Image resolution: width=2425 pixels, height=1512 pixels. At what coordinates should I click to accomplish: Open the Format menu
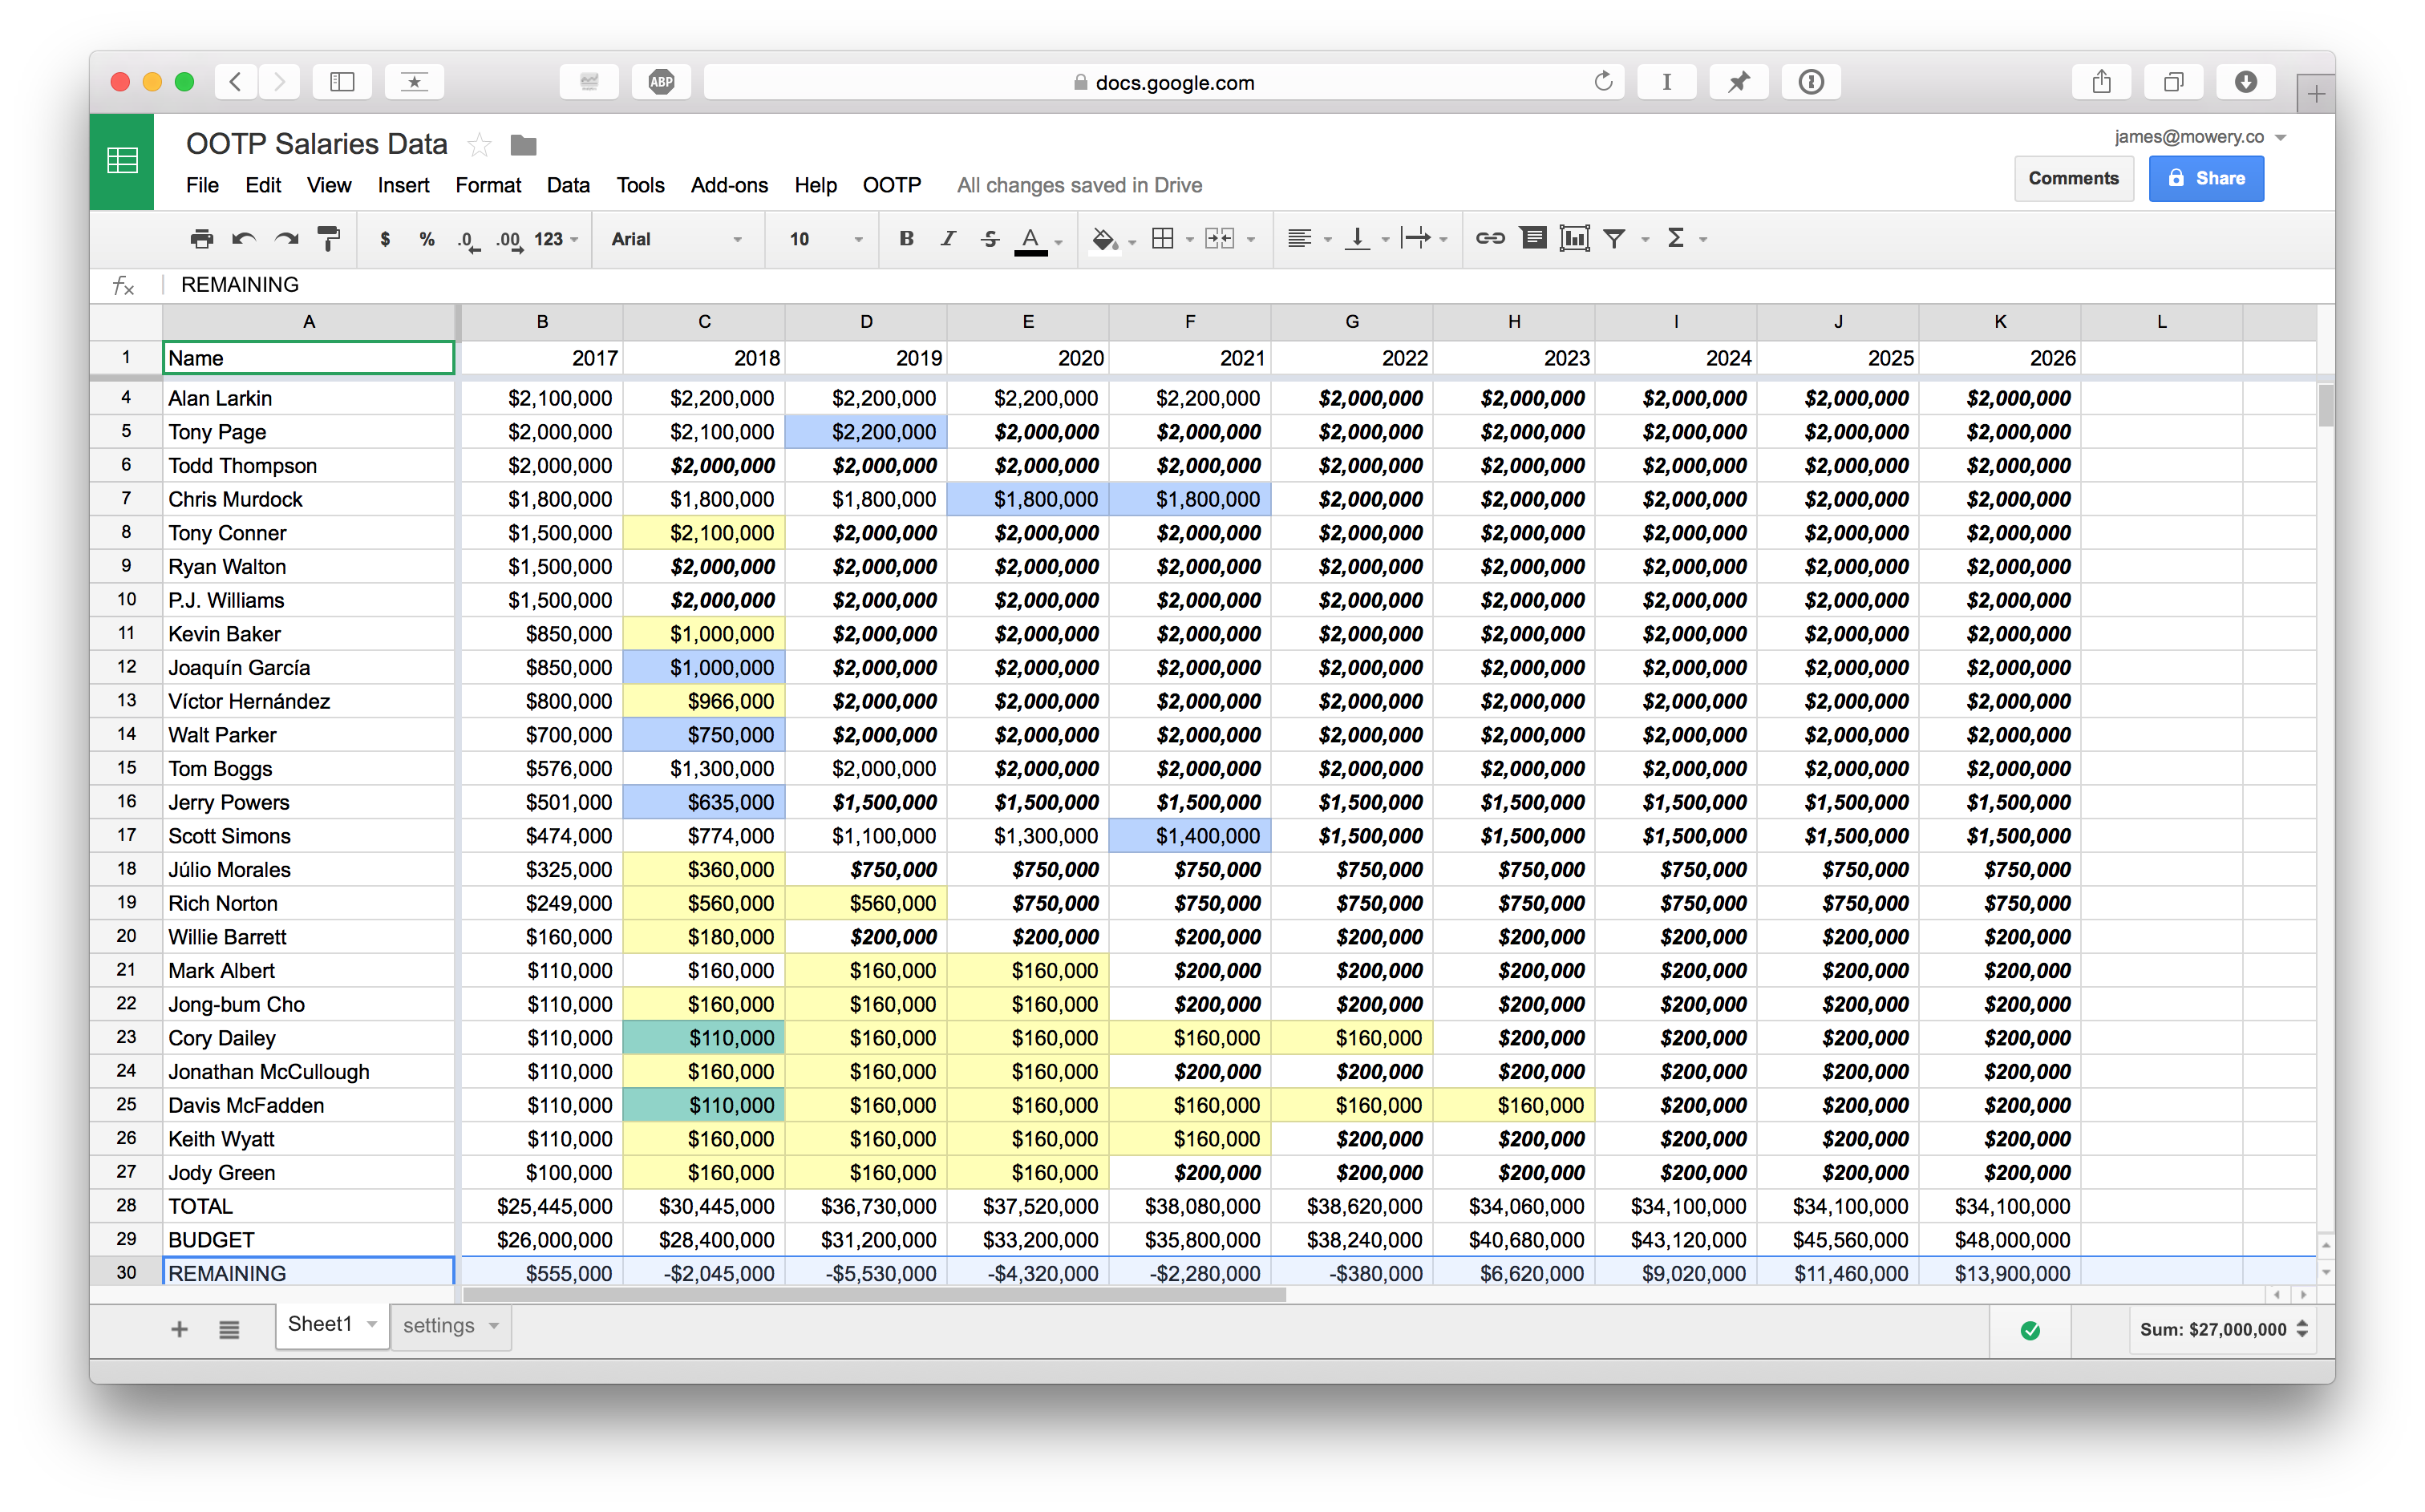[487, 185]
